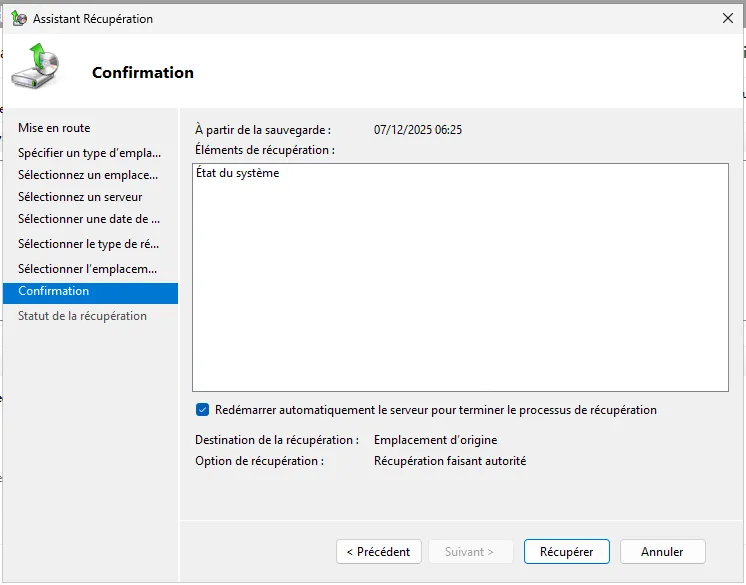Click the 'Statut de la récupération' step
Viewport: 746px width, 585px height.
point(82,316)
